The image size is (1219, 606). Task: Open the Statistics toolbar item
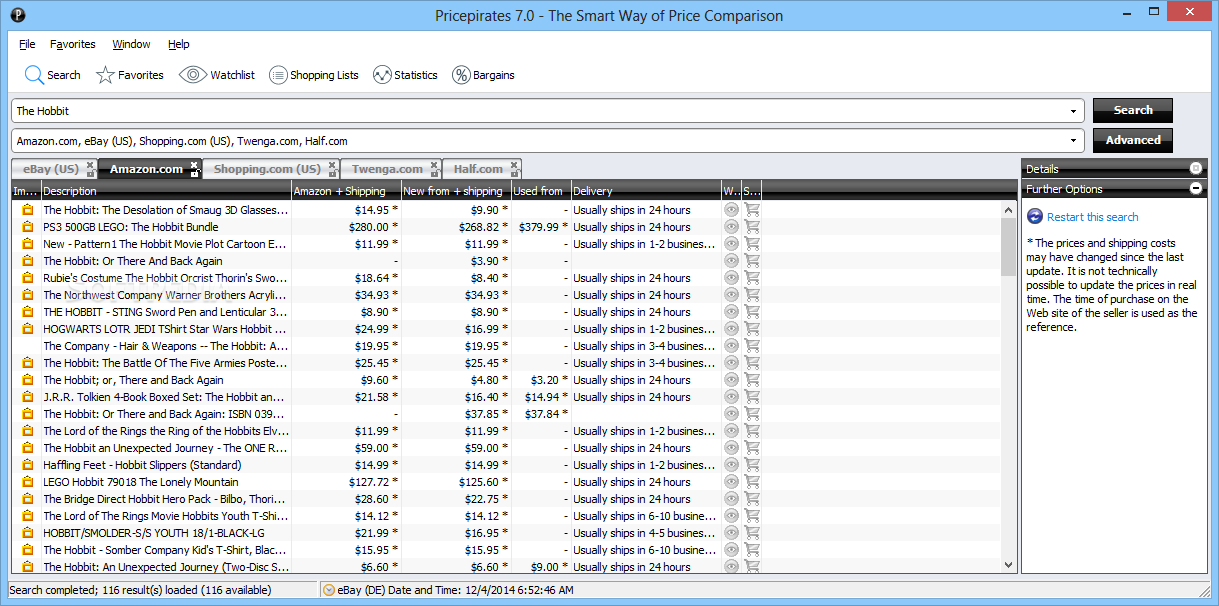pos(405,75)
